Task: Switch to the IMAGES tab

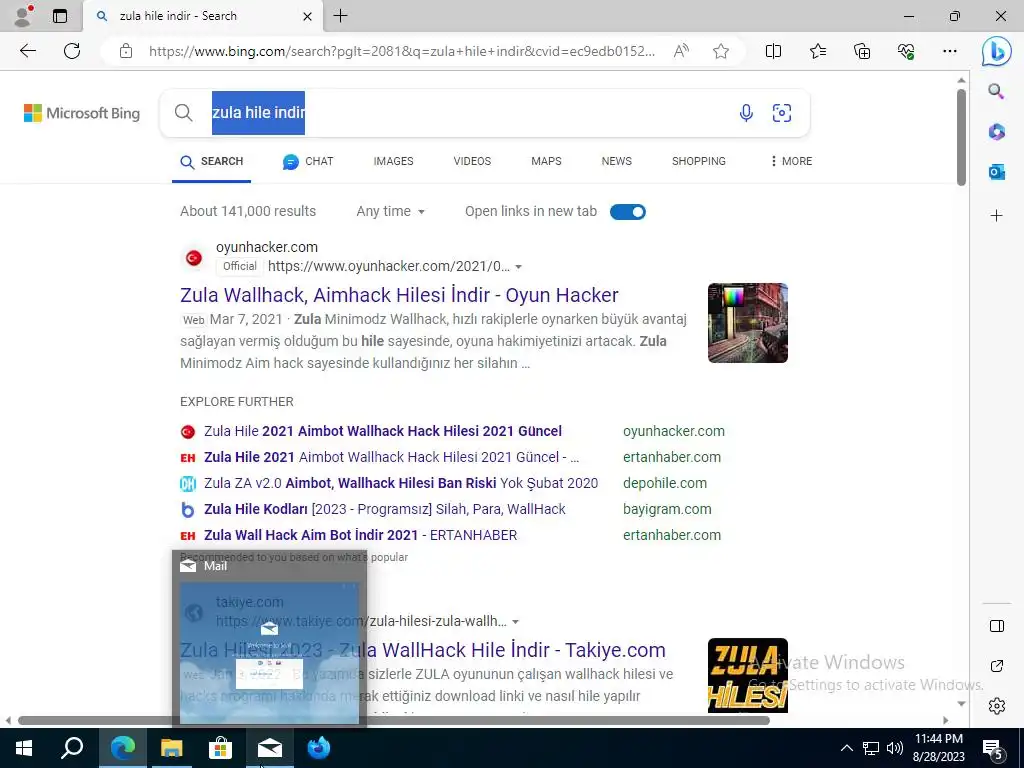Action: [x=393, y=161]
